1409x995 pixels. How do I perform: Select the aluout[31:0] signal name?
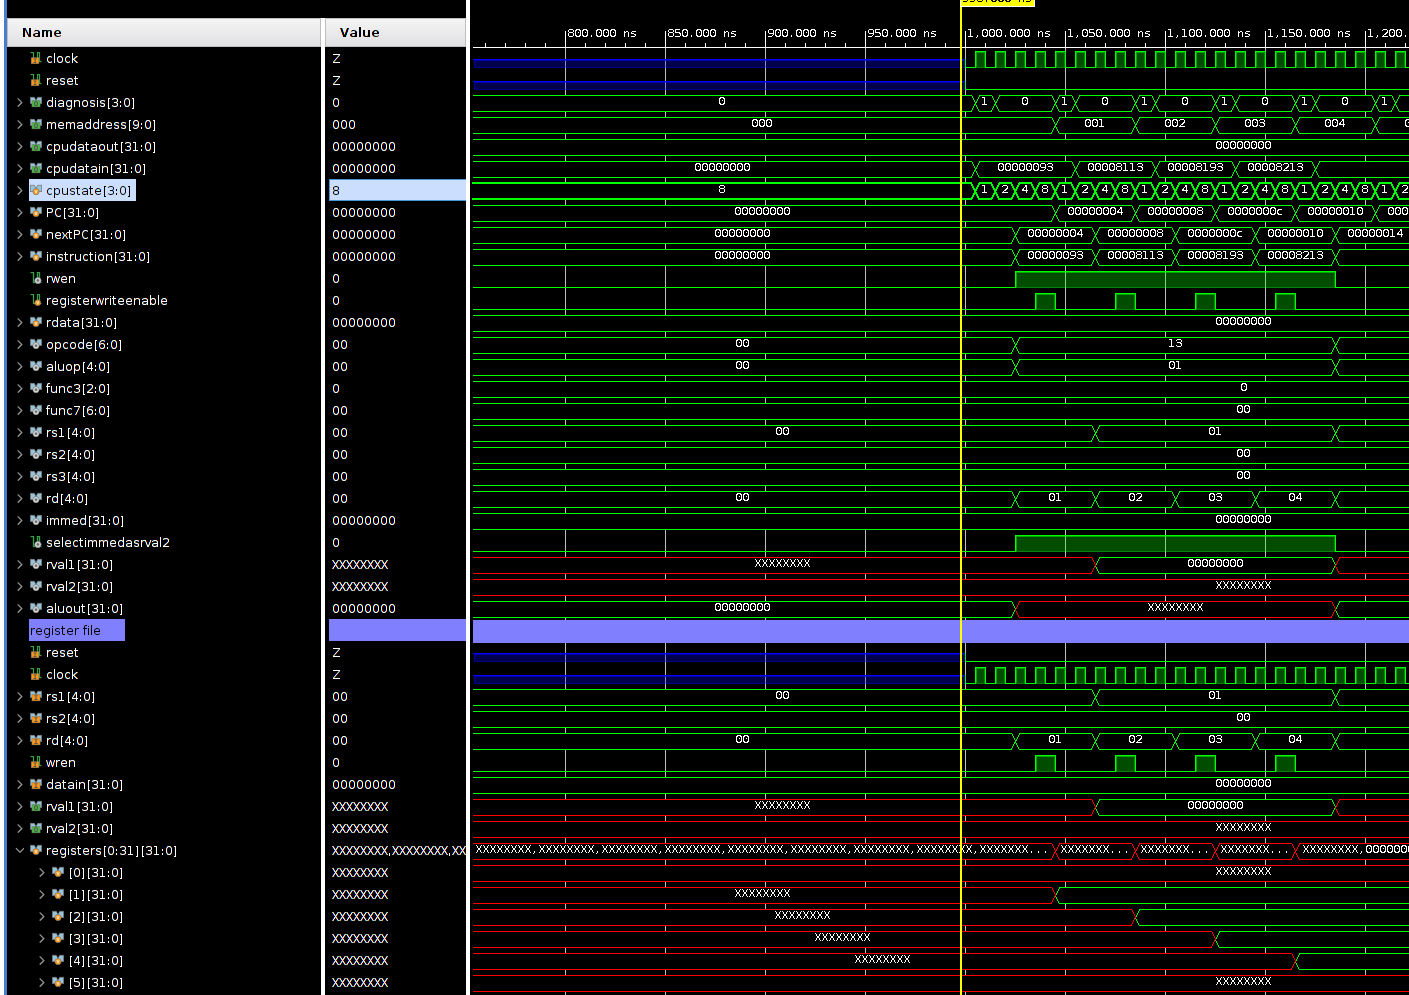pyautogui.click(x=84, y=608)
